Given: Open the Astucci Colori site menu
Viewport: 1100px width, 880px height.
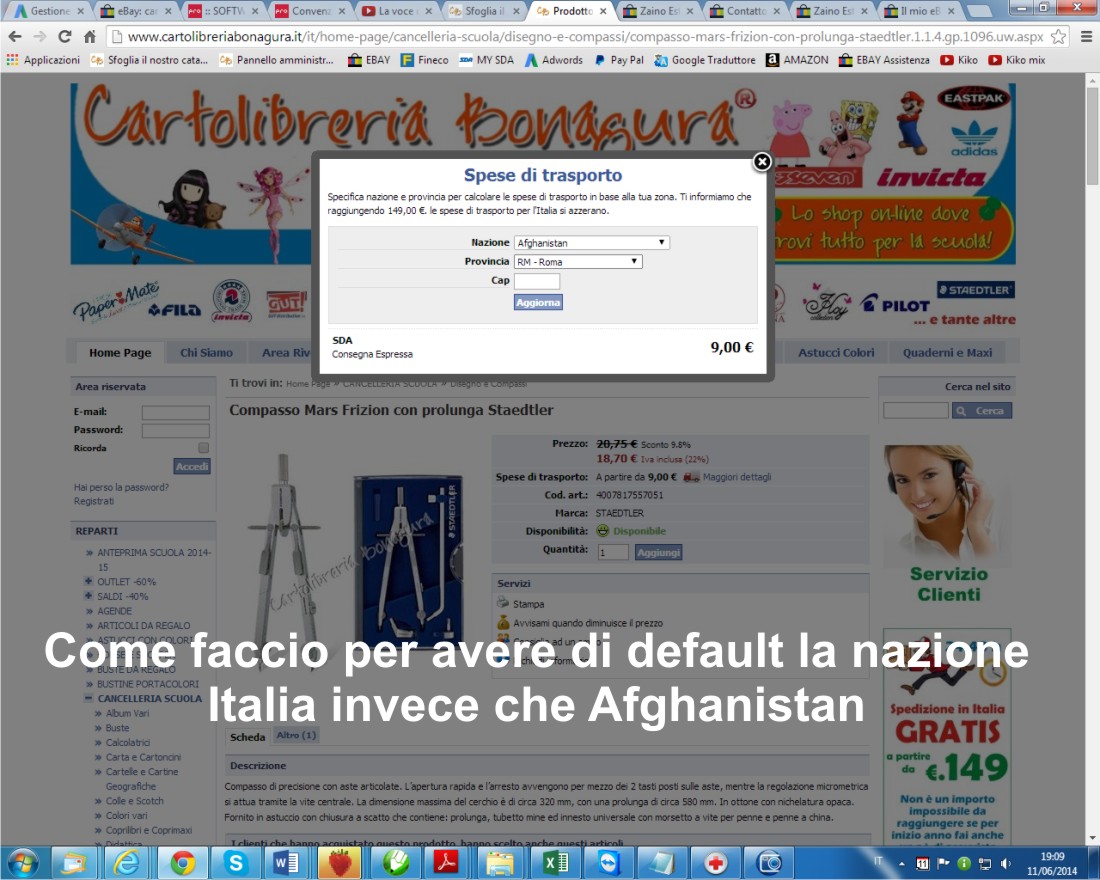Looking at the screenshot, I should click(x=836, y=352).
